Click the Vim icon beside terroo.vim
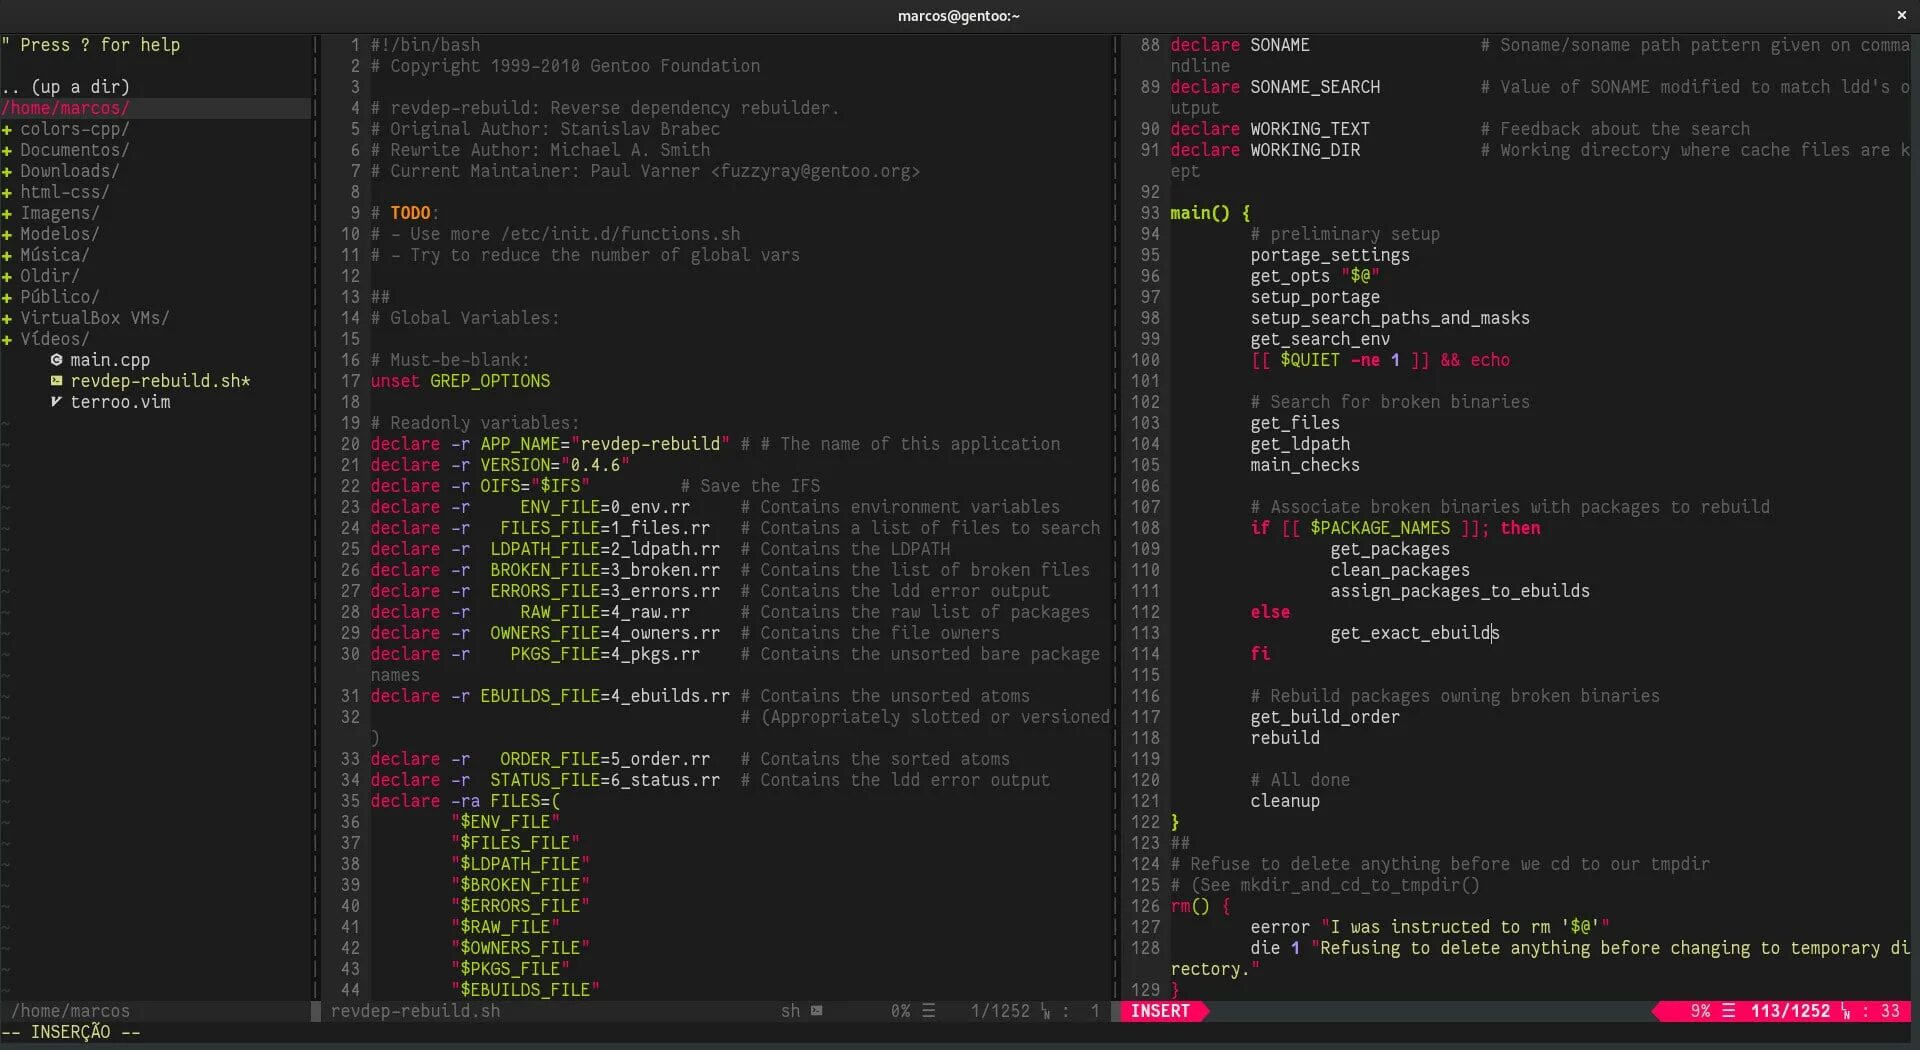 click(x=56, y=402)
